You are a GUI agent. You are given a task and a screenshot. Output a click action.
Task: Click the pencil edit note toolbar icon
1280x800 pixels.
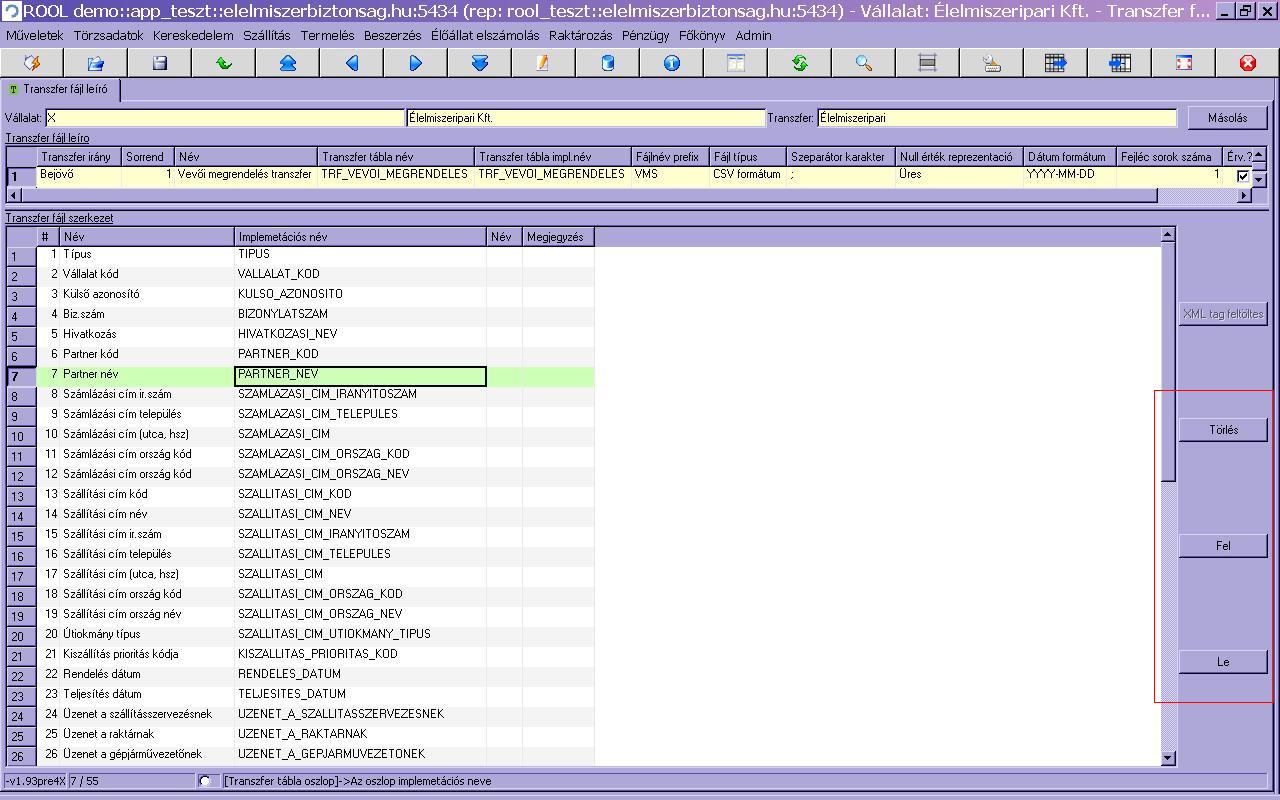tap(543, 63)
